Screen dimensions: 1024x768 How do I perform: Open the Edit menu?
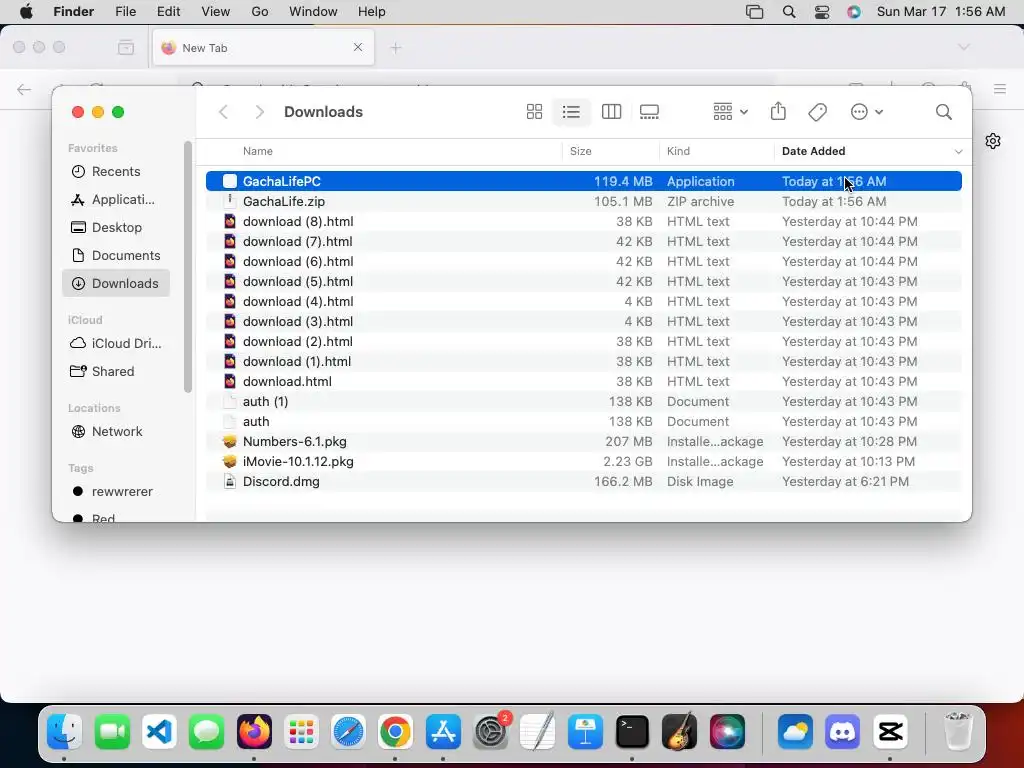[x=168, y=12]
